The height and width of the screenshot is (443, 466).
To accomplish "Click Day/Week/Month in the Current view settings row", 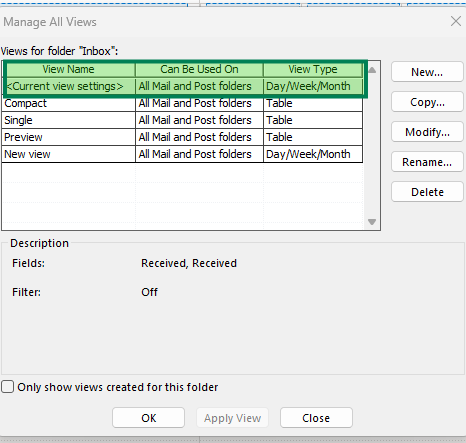I will (313, 86).
